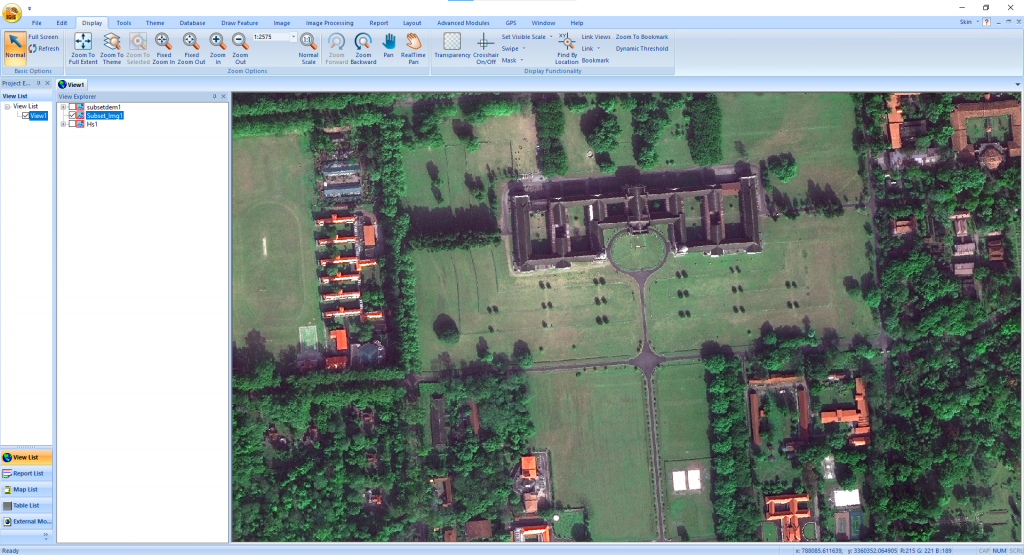Click the Bookmark button
Image resolution: width=1024 pixels, height=555 pixels.
tap(595, 61)
